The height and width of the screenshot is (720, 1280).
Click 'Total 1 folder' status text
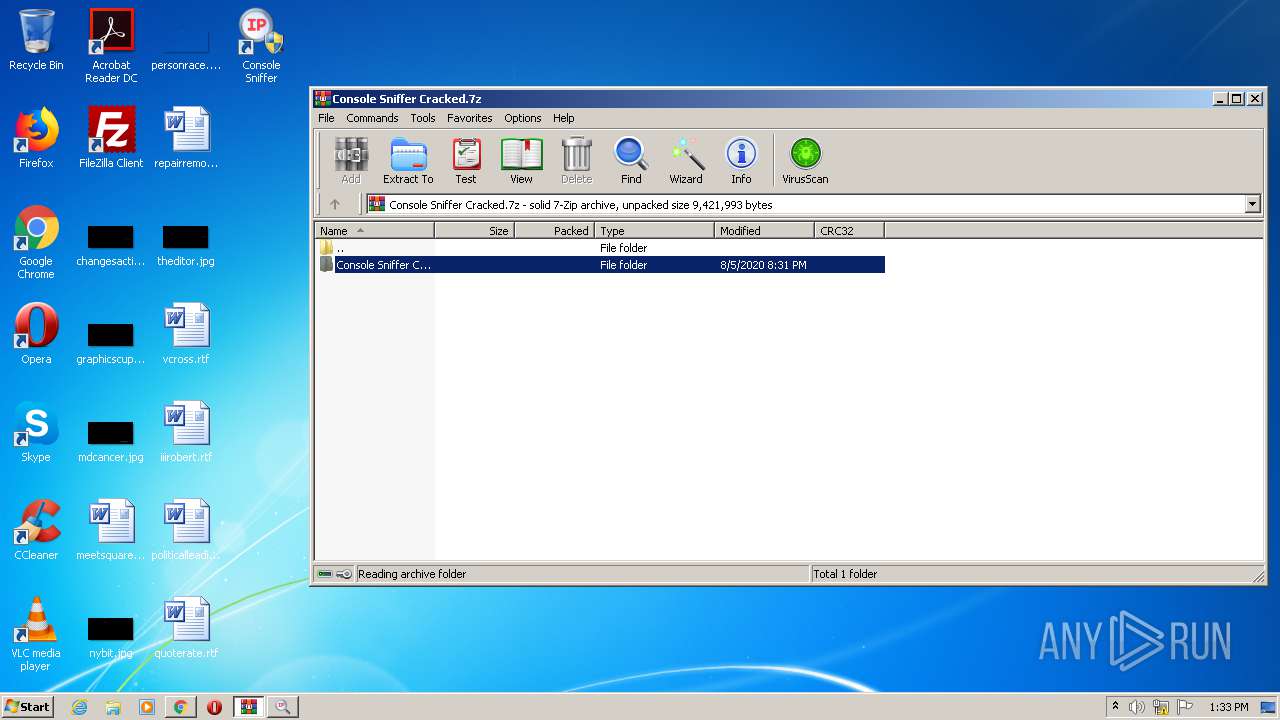tap(845, 574)
